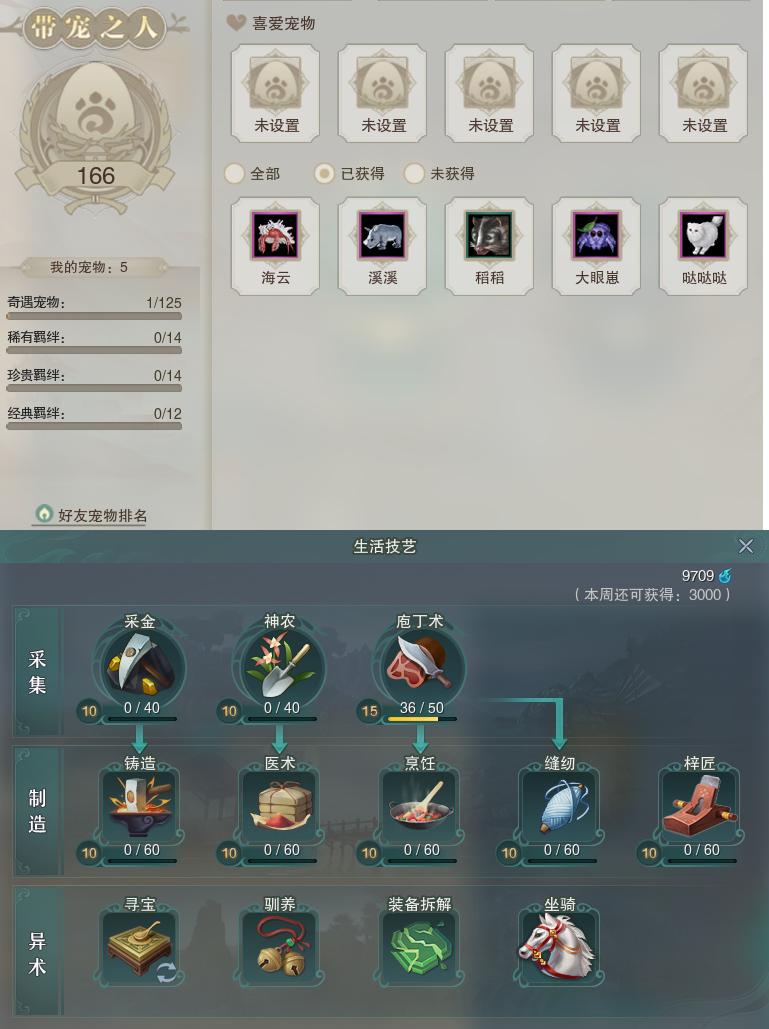Open the 驯养 taming bells icon

click(281, 947)
